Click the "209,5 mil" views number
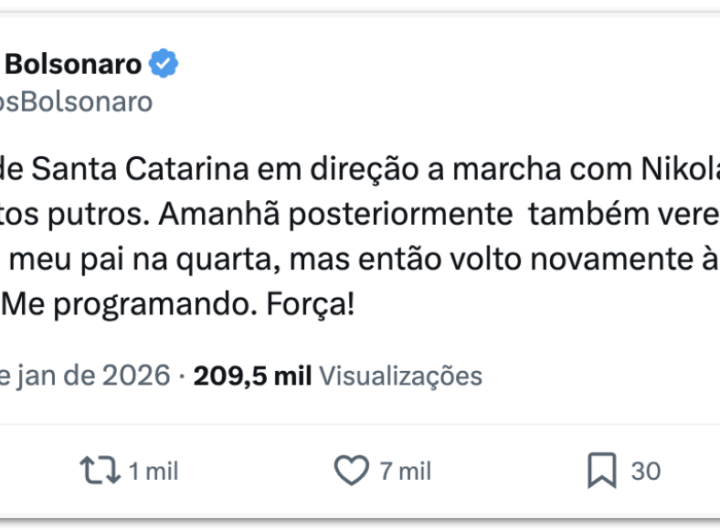Viewport: 720px width, 530px height. (252, 376)
